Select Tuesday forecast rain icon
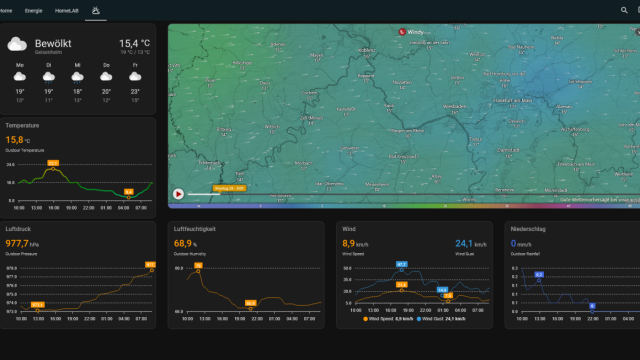This screenshot has width=640, height=360. tap(49, 77)
